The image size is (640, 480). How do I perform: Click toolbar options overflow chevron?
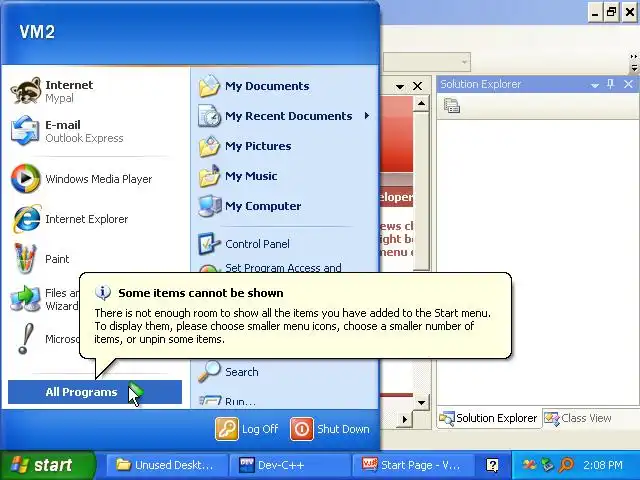[x=633, y=62]
